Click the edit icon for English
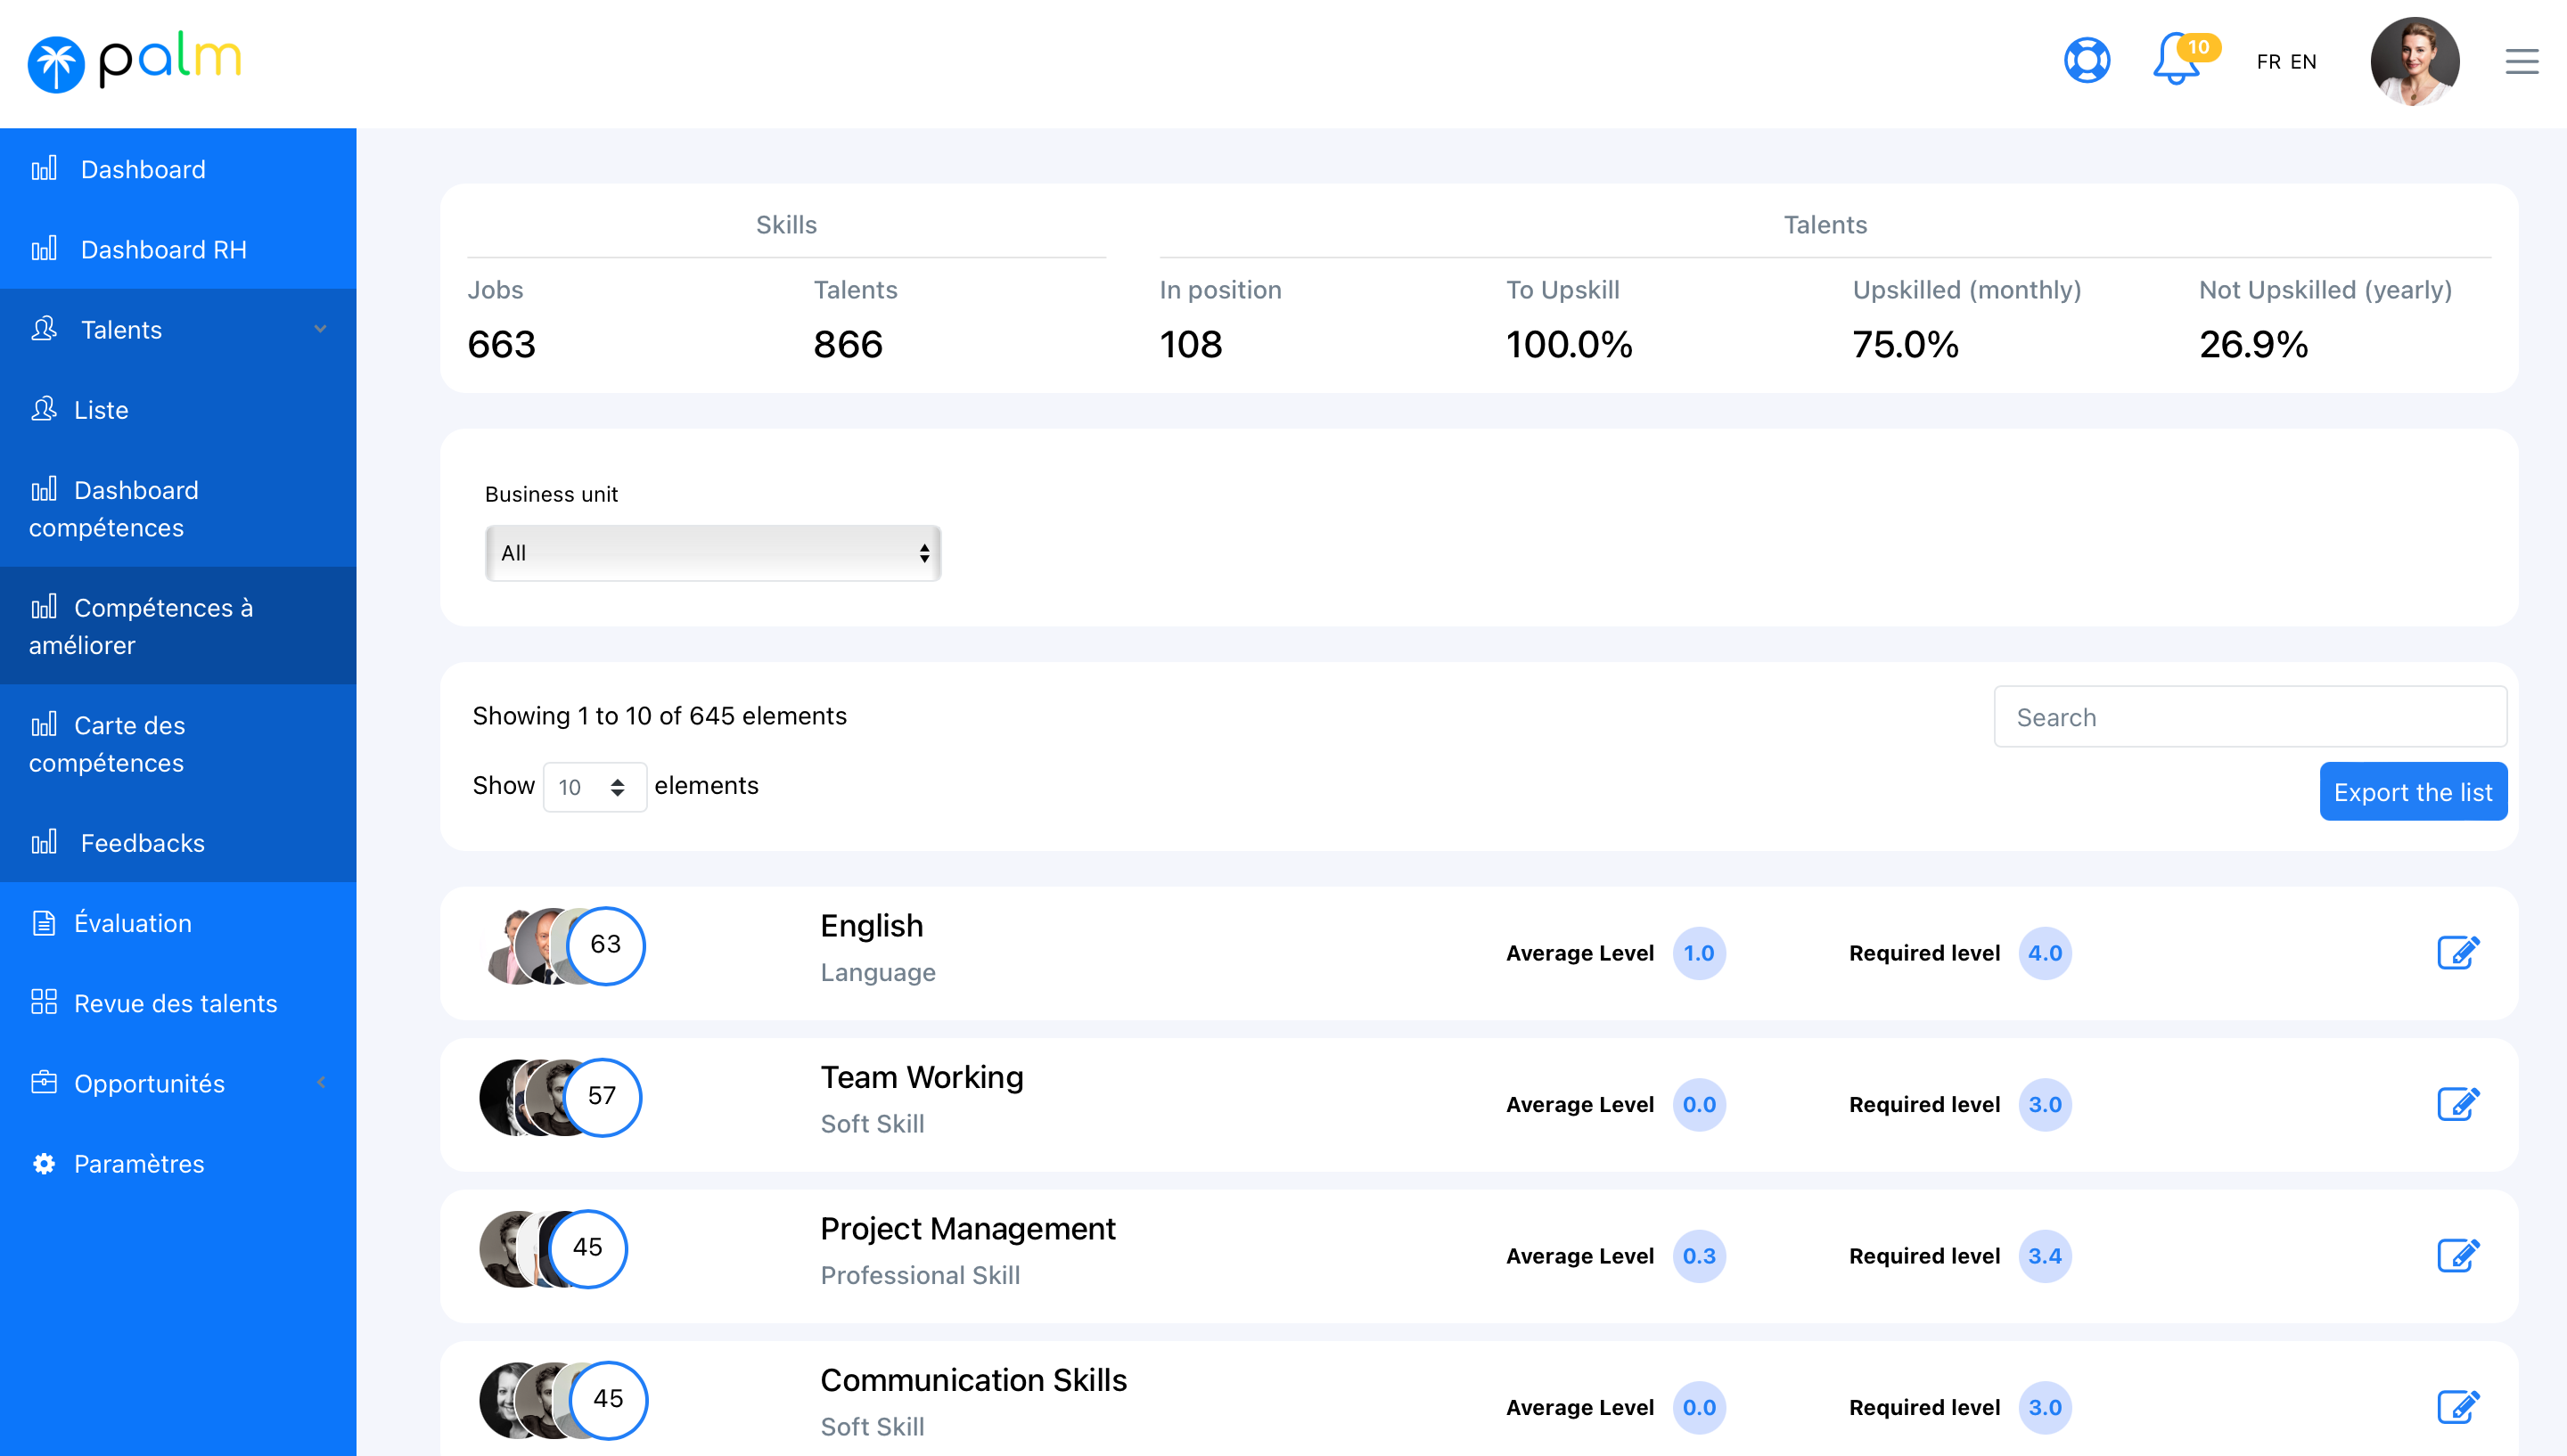 [x=2457, y=953]
